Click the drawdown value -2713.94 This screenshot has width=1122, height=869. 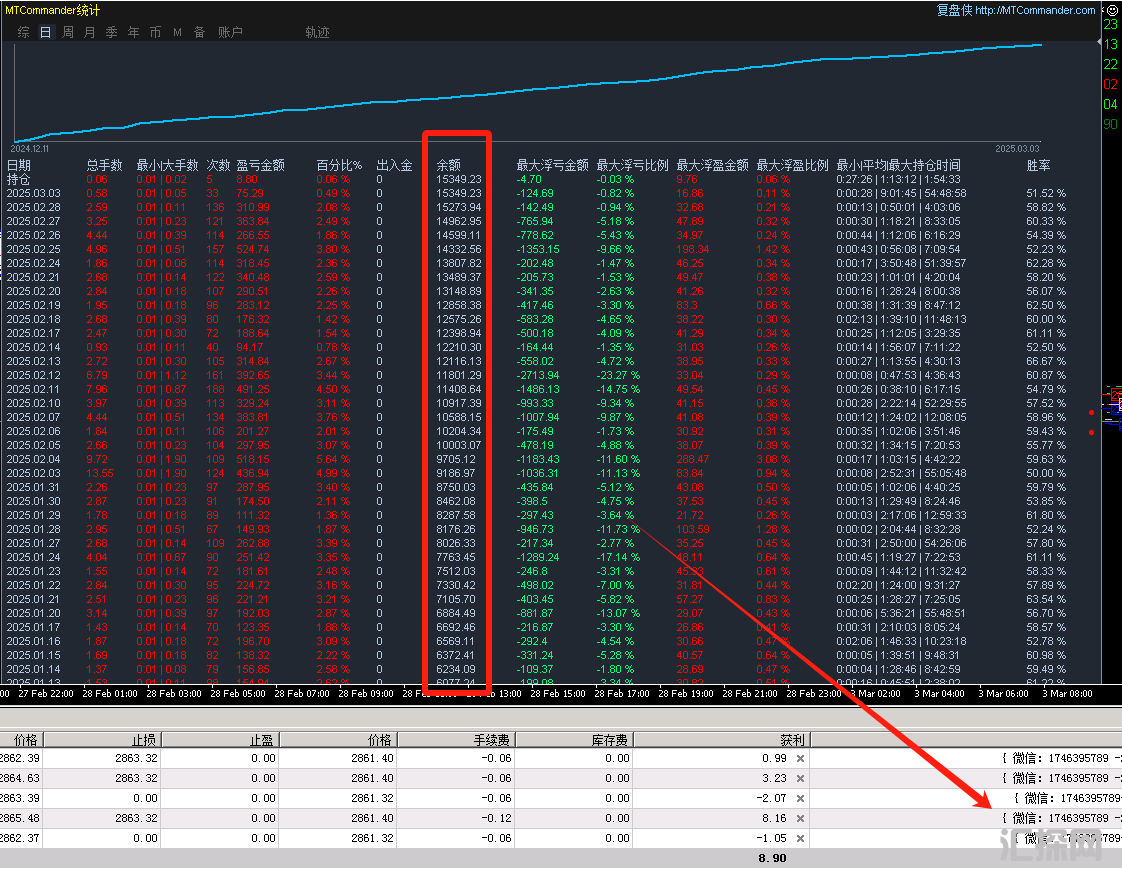tap(537, 375)
